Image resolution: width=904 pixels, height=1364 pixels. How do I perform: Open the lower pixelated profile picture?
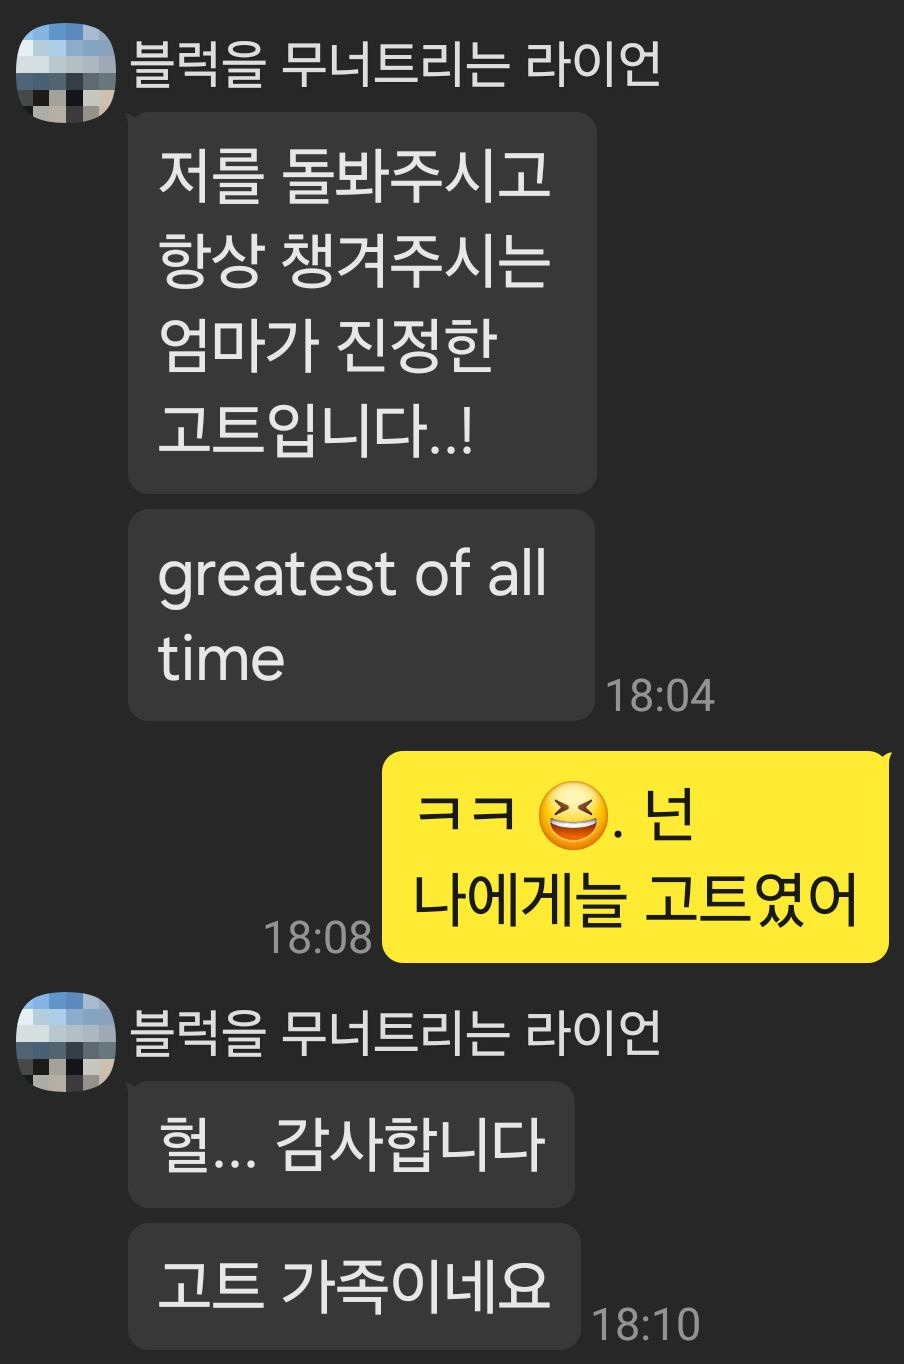tap(66, 1041)
